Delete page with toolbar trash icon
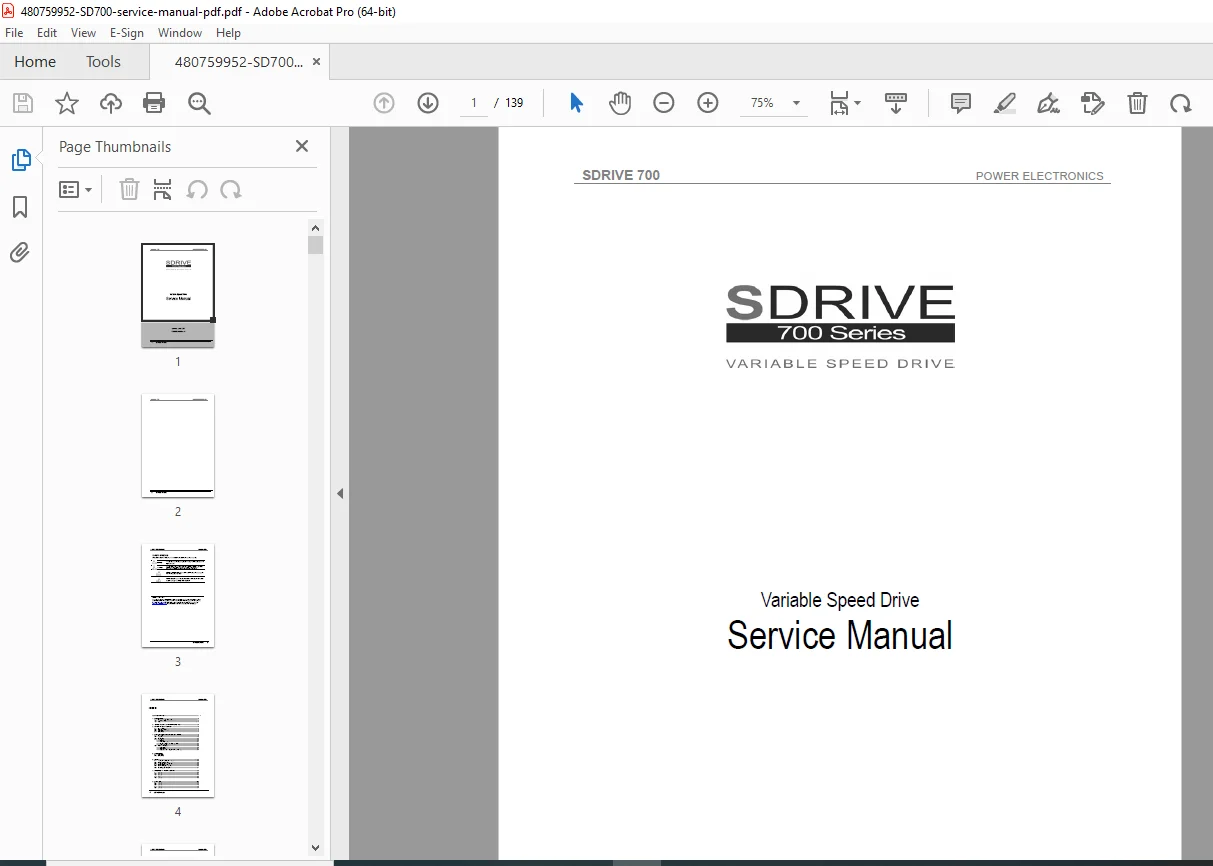The image size is (1213, 866). point(1137,103)
